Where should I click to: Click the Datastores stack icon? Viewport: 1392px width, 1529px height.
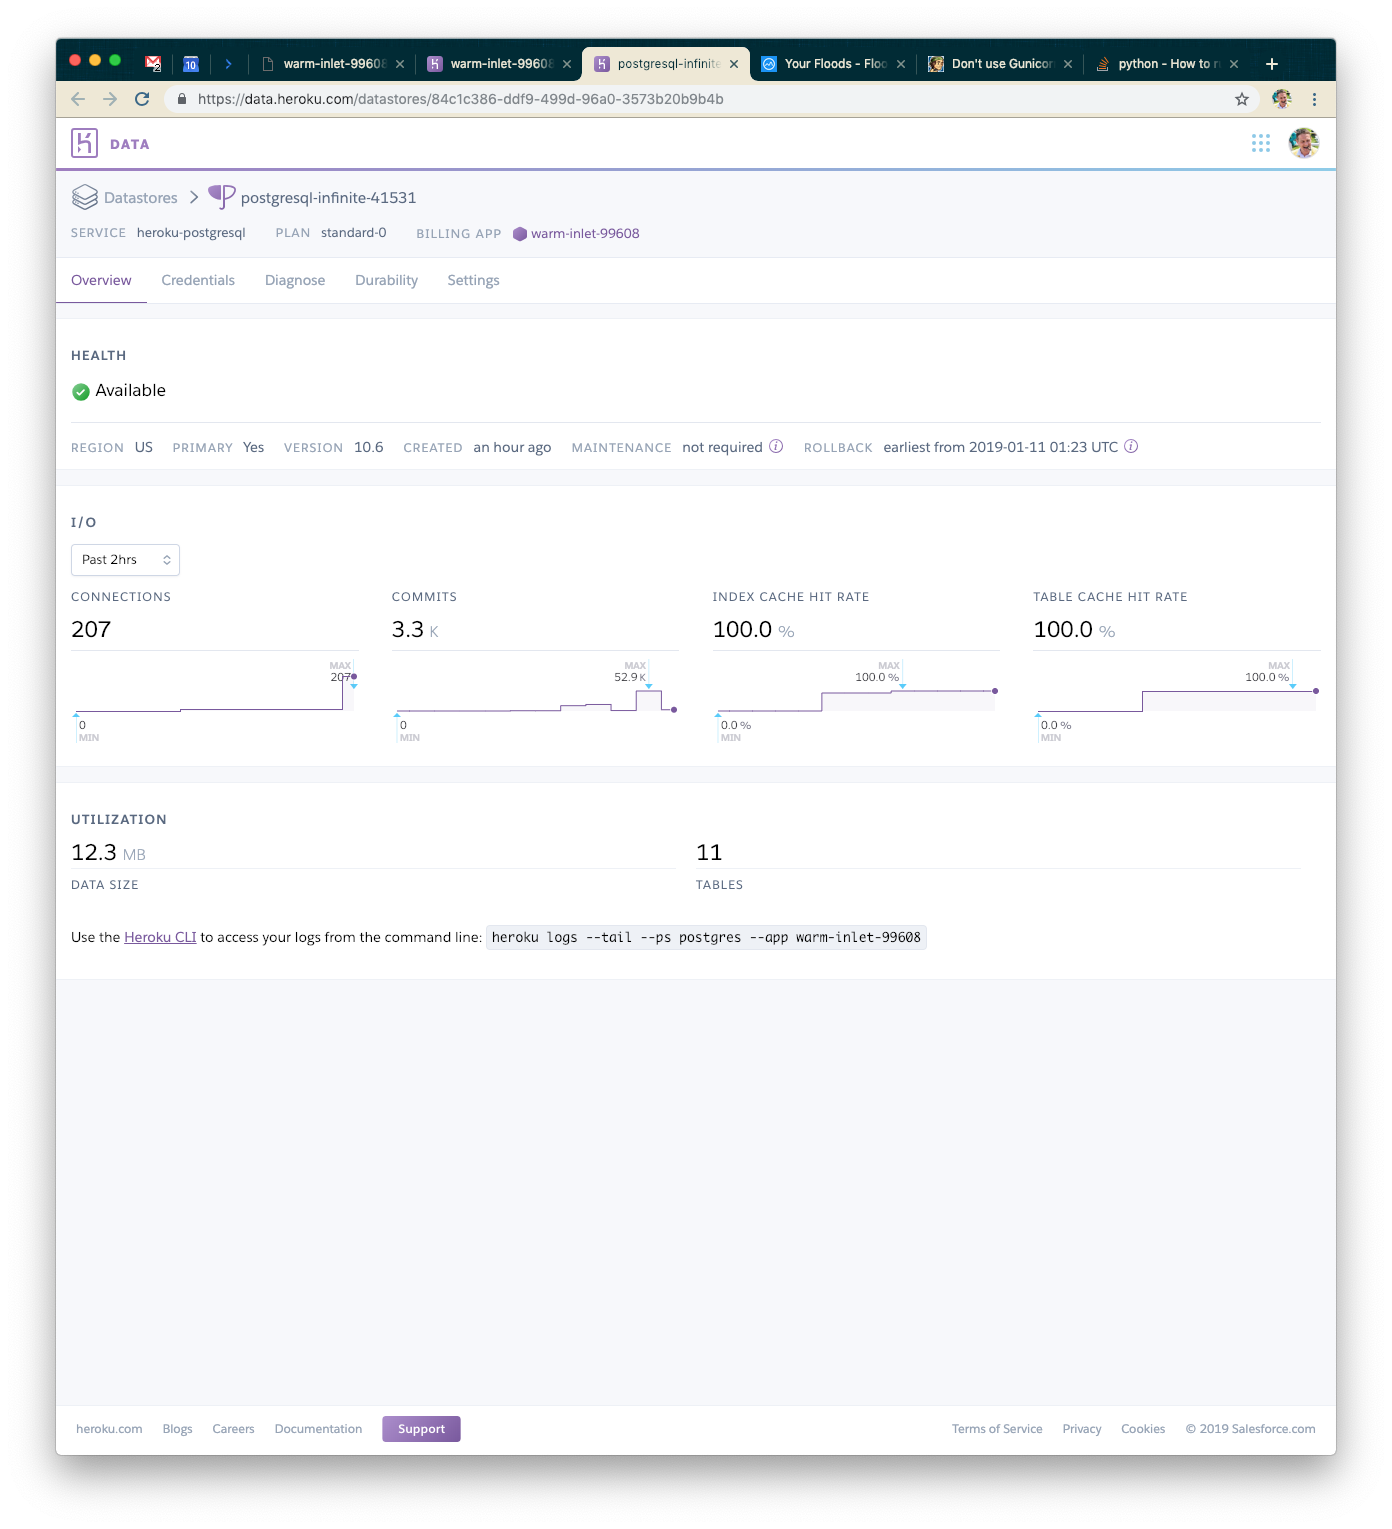click(85, 197)
